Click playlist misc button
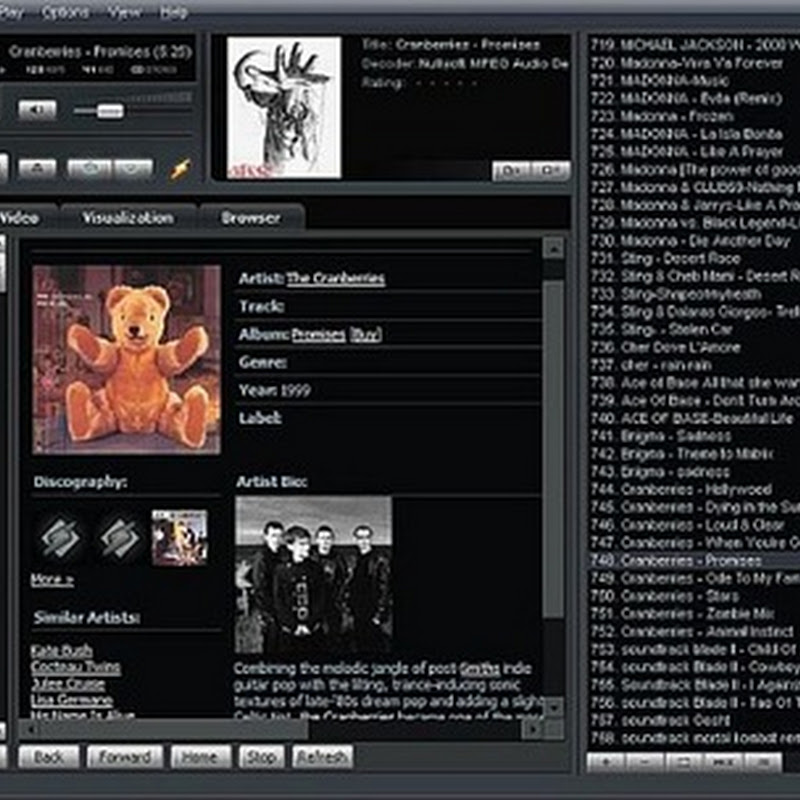Screen dimensions: 800x800 click(723, 762)
